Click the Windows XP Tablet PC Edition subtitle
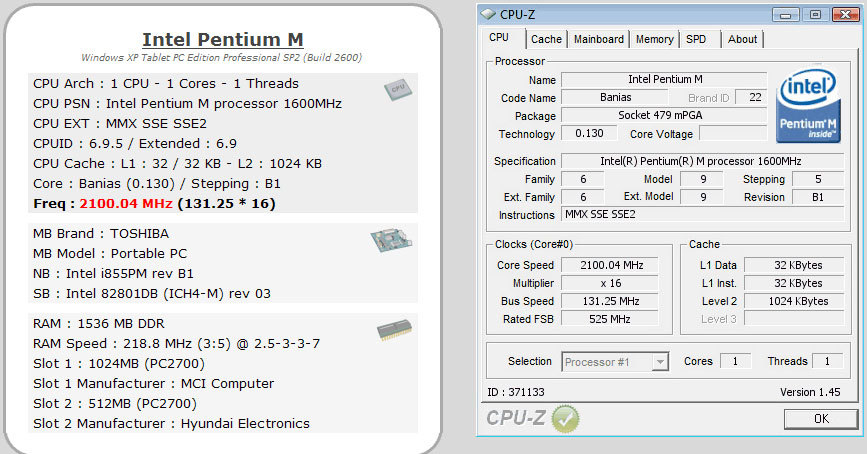This screenshot has height=454, width=867. (222, 58)
